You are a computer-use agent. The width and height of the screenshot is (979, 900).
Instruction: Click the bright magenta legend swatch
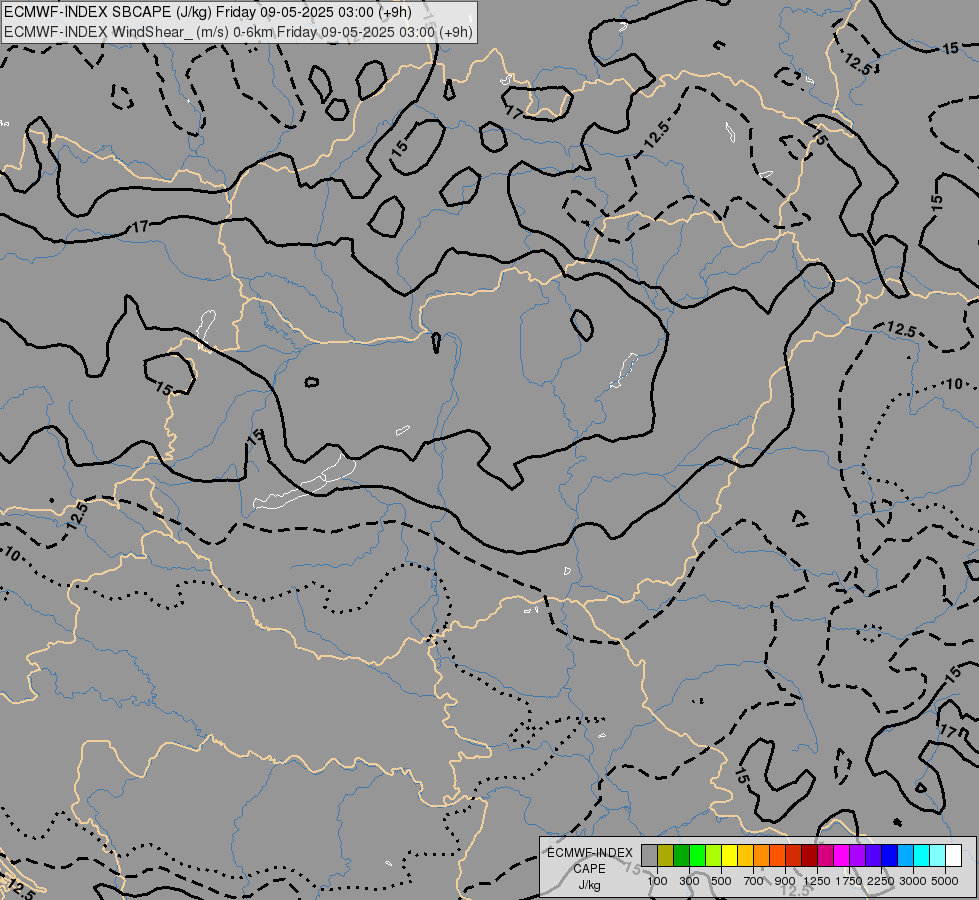pos(841,855)
